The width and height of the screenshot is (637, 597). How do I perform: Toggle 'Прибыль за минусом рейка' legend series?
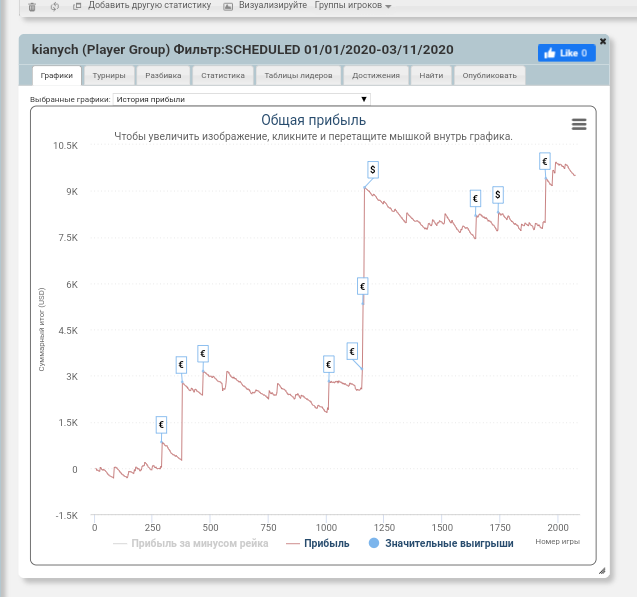point(191,543)
